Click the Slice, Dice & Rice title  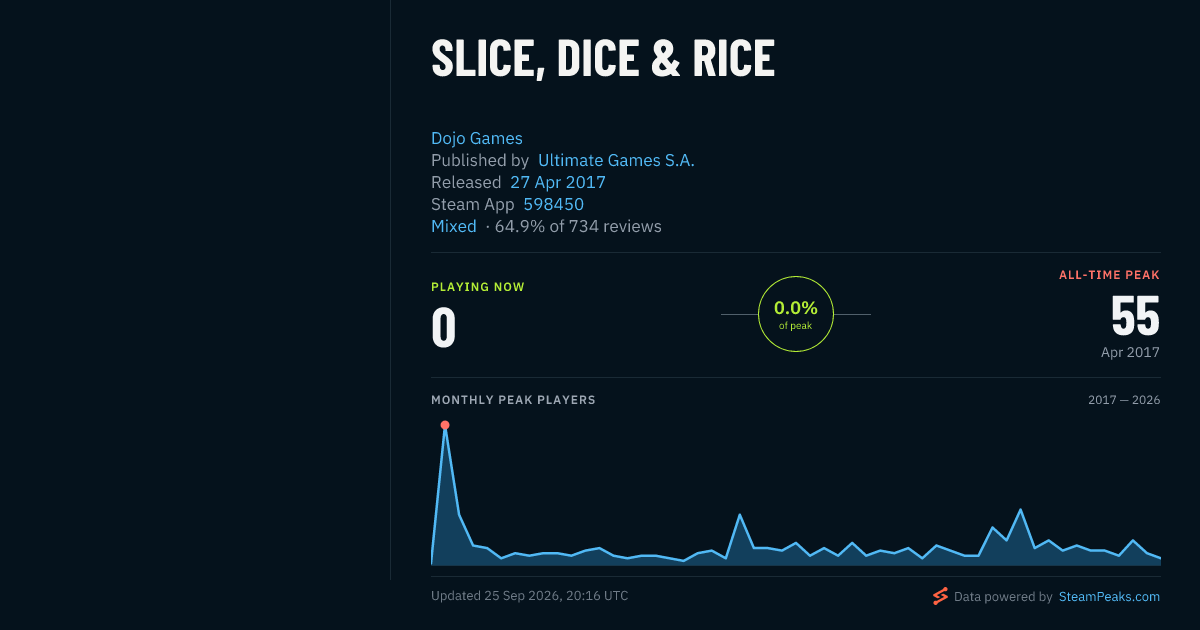[603, 58]
